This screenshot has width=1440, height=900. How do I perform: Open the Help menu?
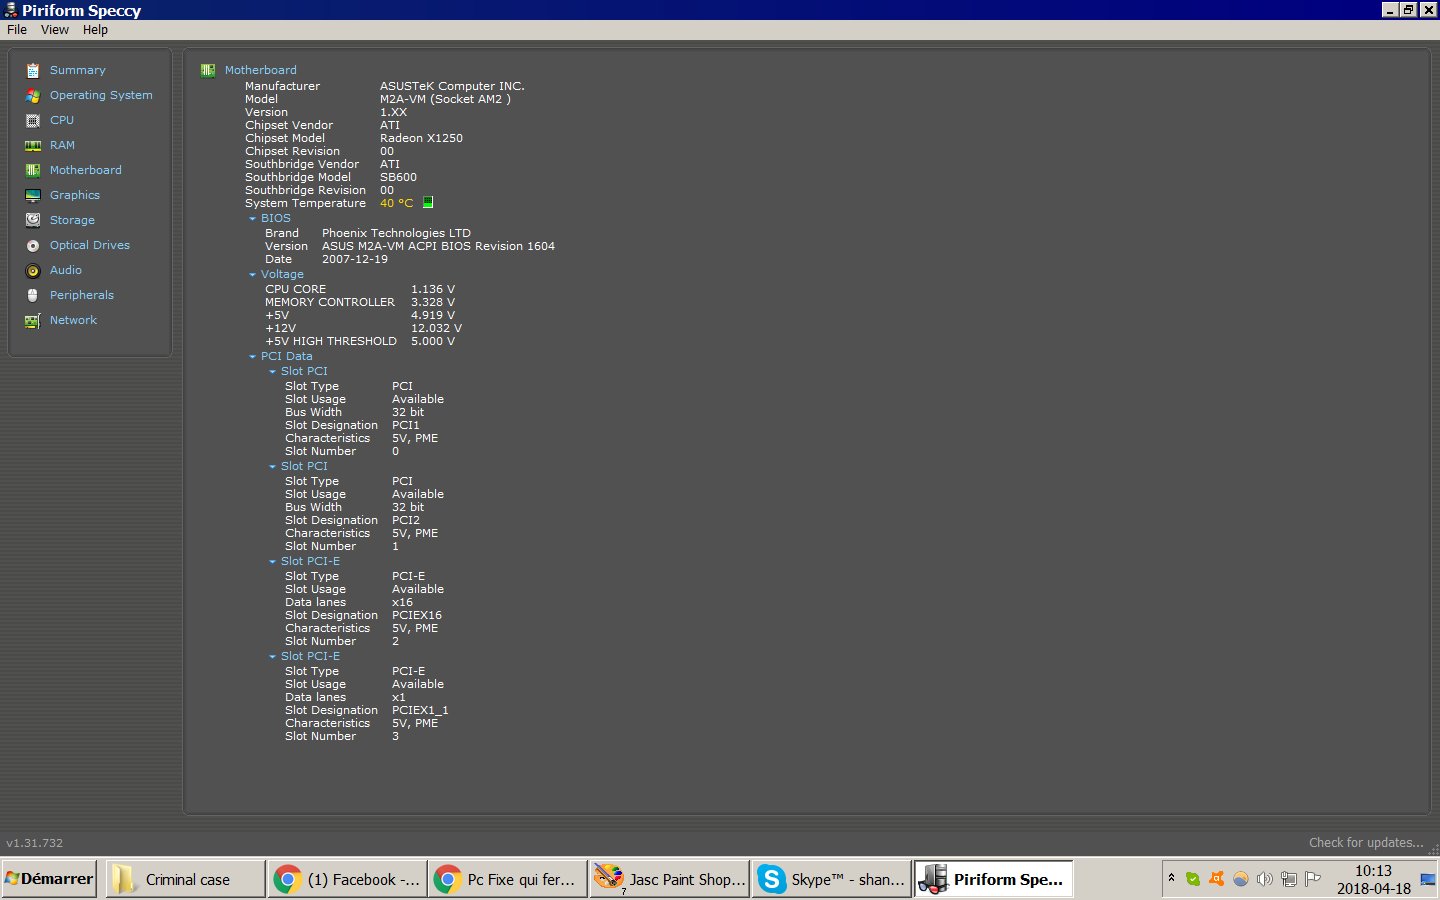pyautogui.click(x=95, y=30)
